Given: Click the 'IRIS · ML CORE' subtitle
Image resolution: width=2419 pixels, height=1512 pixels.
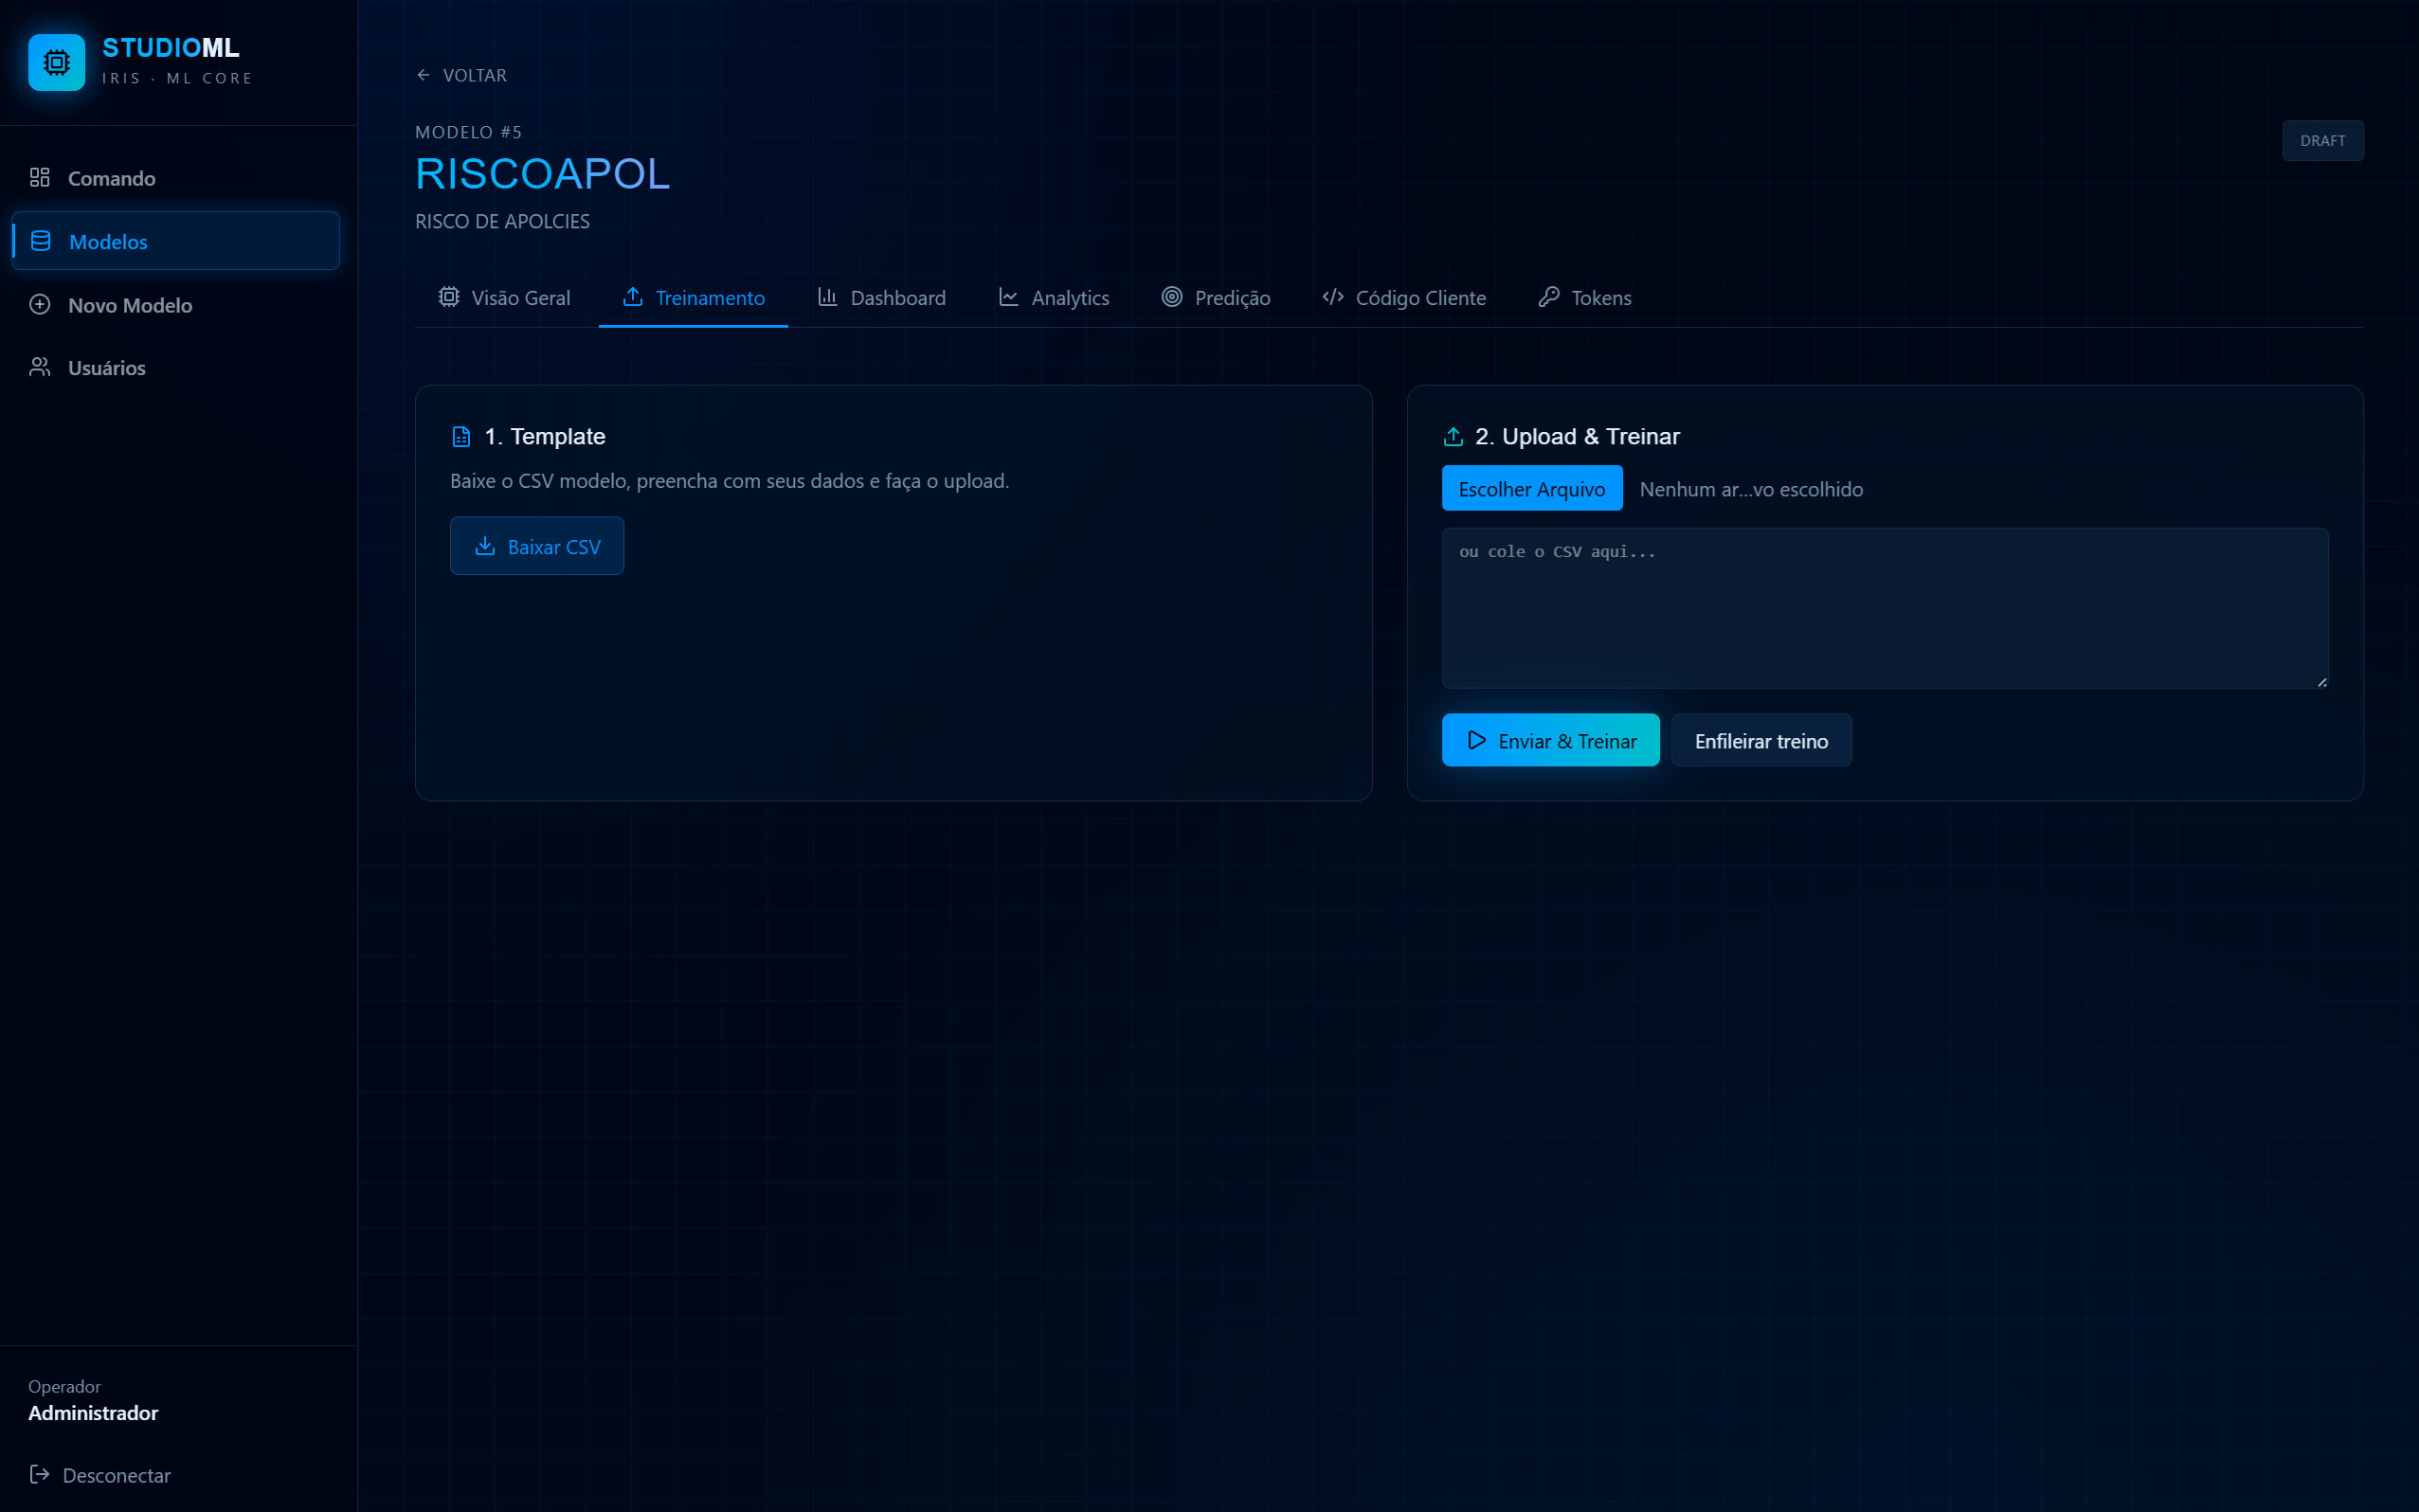Looking at the screenshot, I should tap(177, 78).
